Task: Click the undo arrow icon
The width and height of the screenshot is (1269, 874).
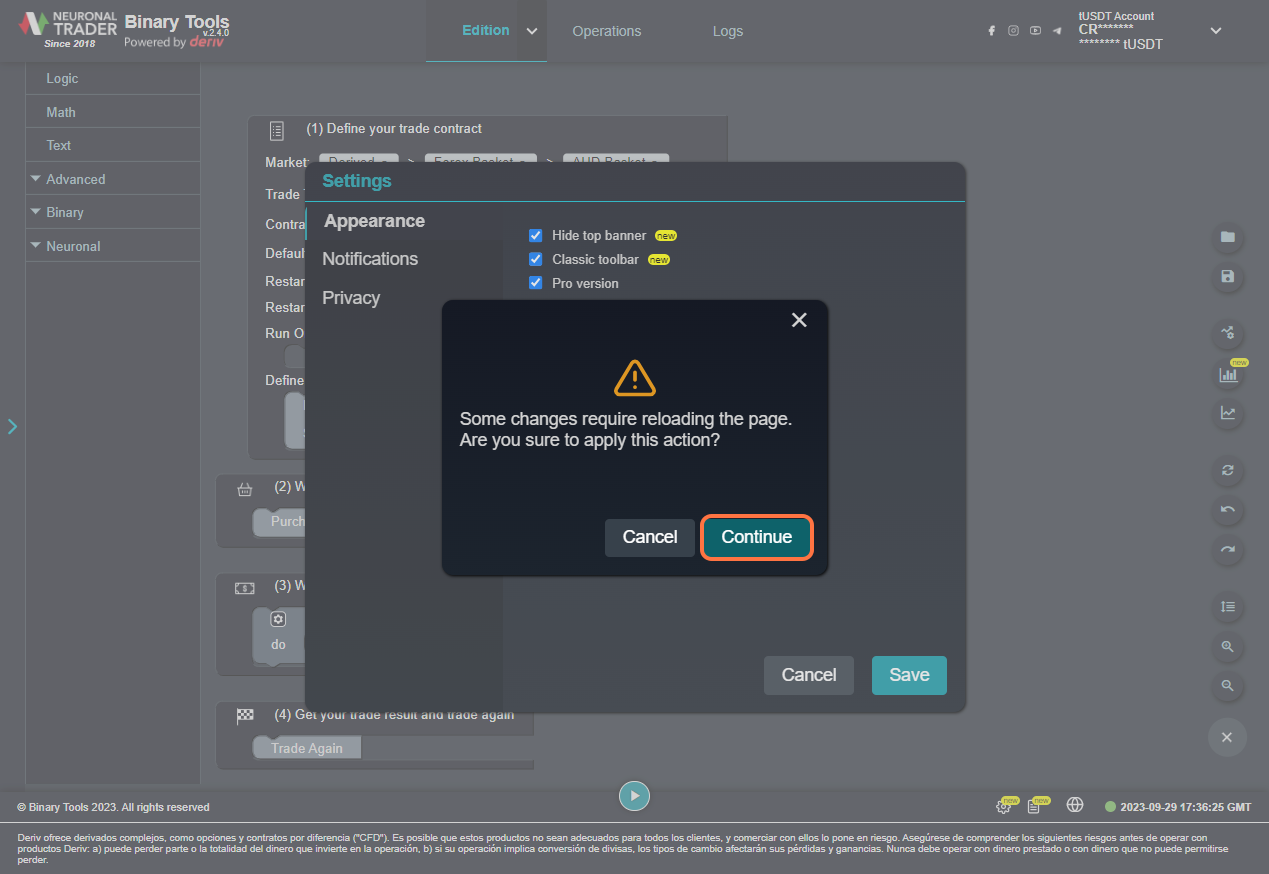Action: coord(1227,510)
